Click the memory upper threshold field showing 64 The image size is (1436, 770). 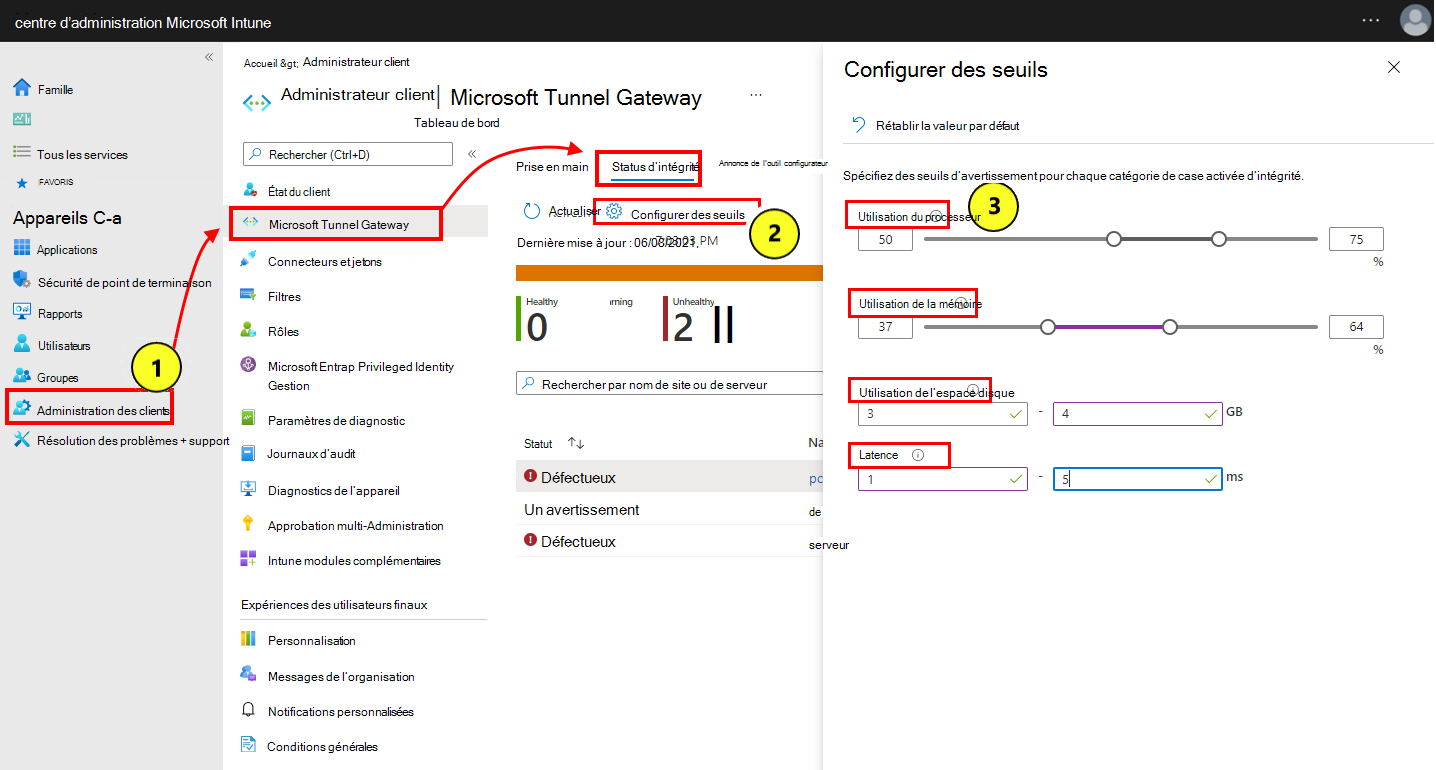pos(1356,327)
